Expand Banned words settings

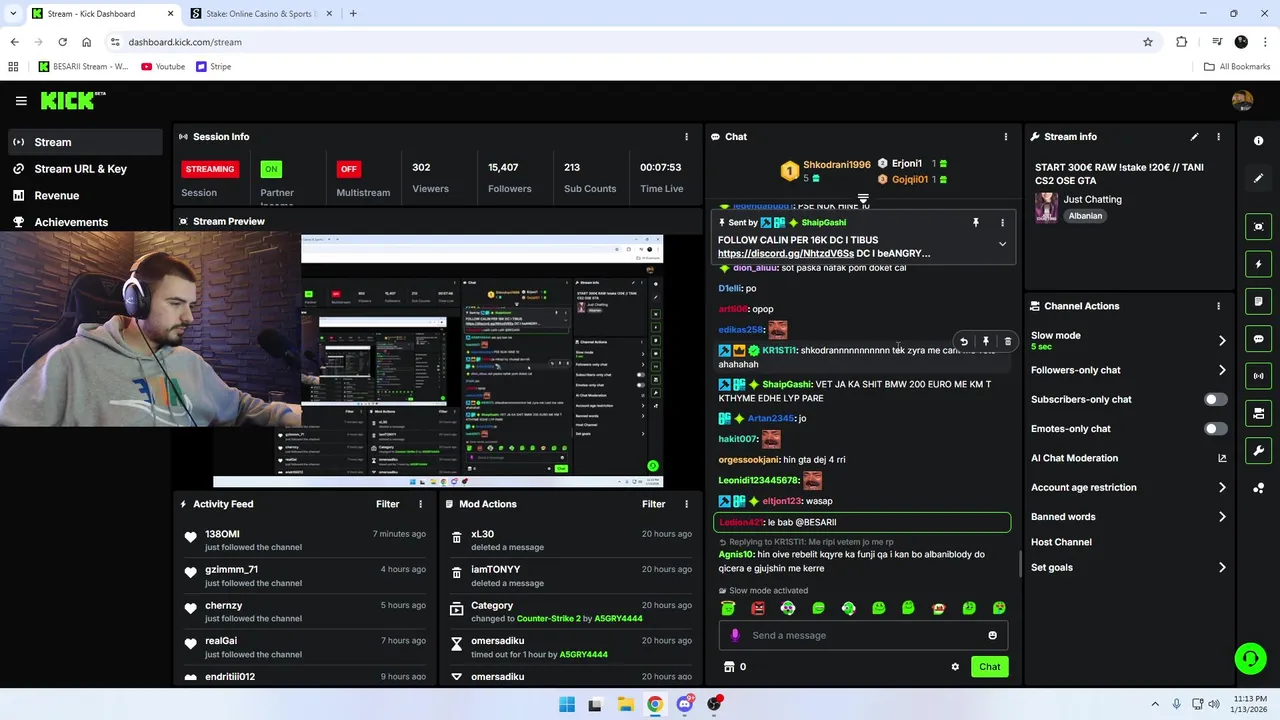[1222, 517]
